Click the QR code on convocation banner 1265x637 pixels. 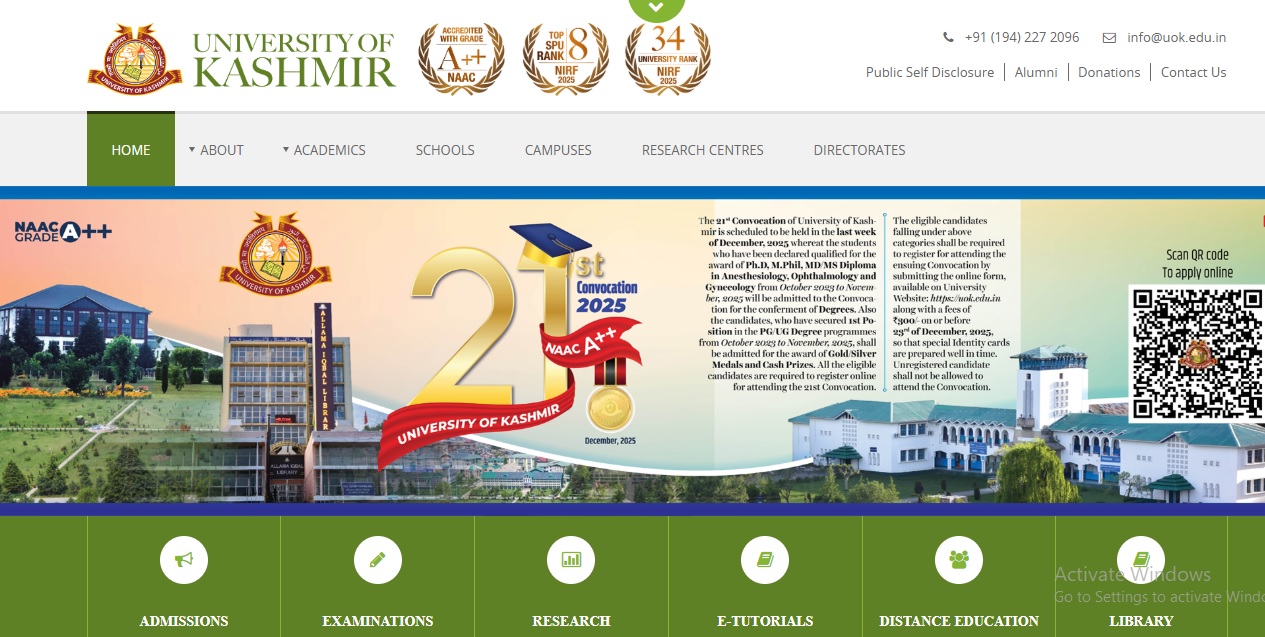click(x=1196, y=352)
